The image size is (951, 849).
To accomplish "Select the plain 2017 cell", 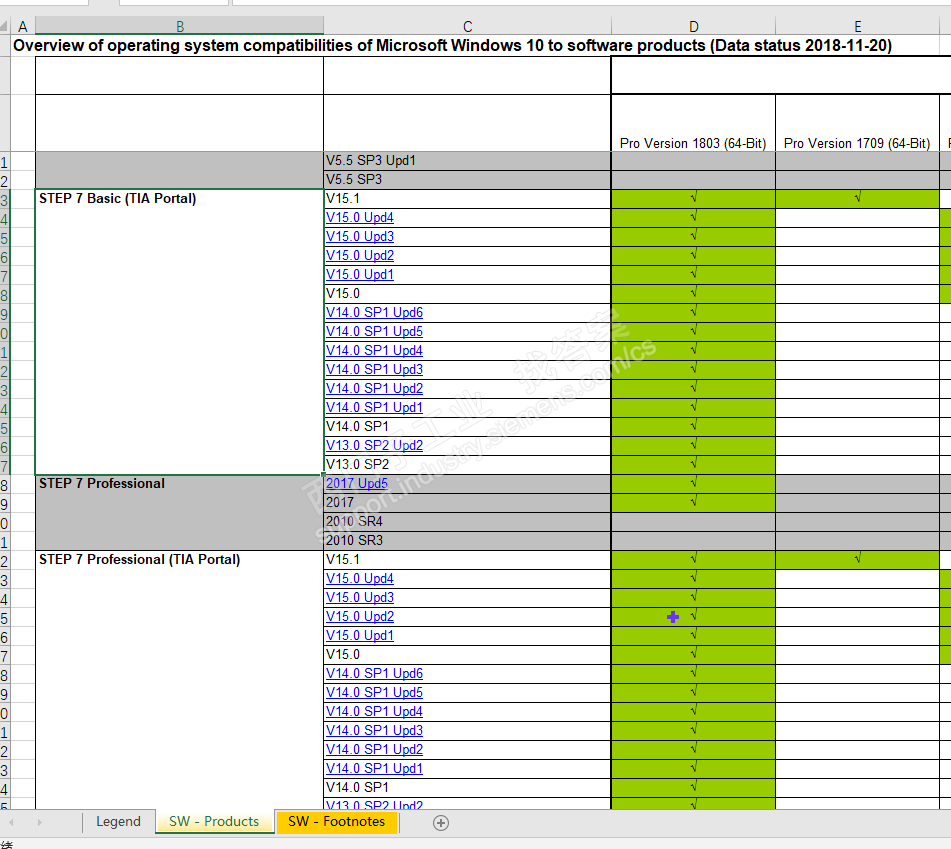I will point(467,502).
